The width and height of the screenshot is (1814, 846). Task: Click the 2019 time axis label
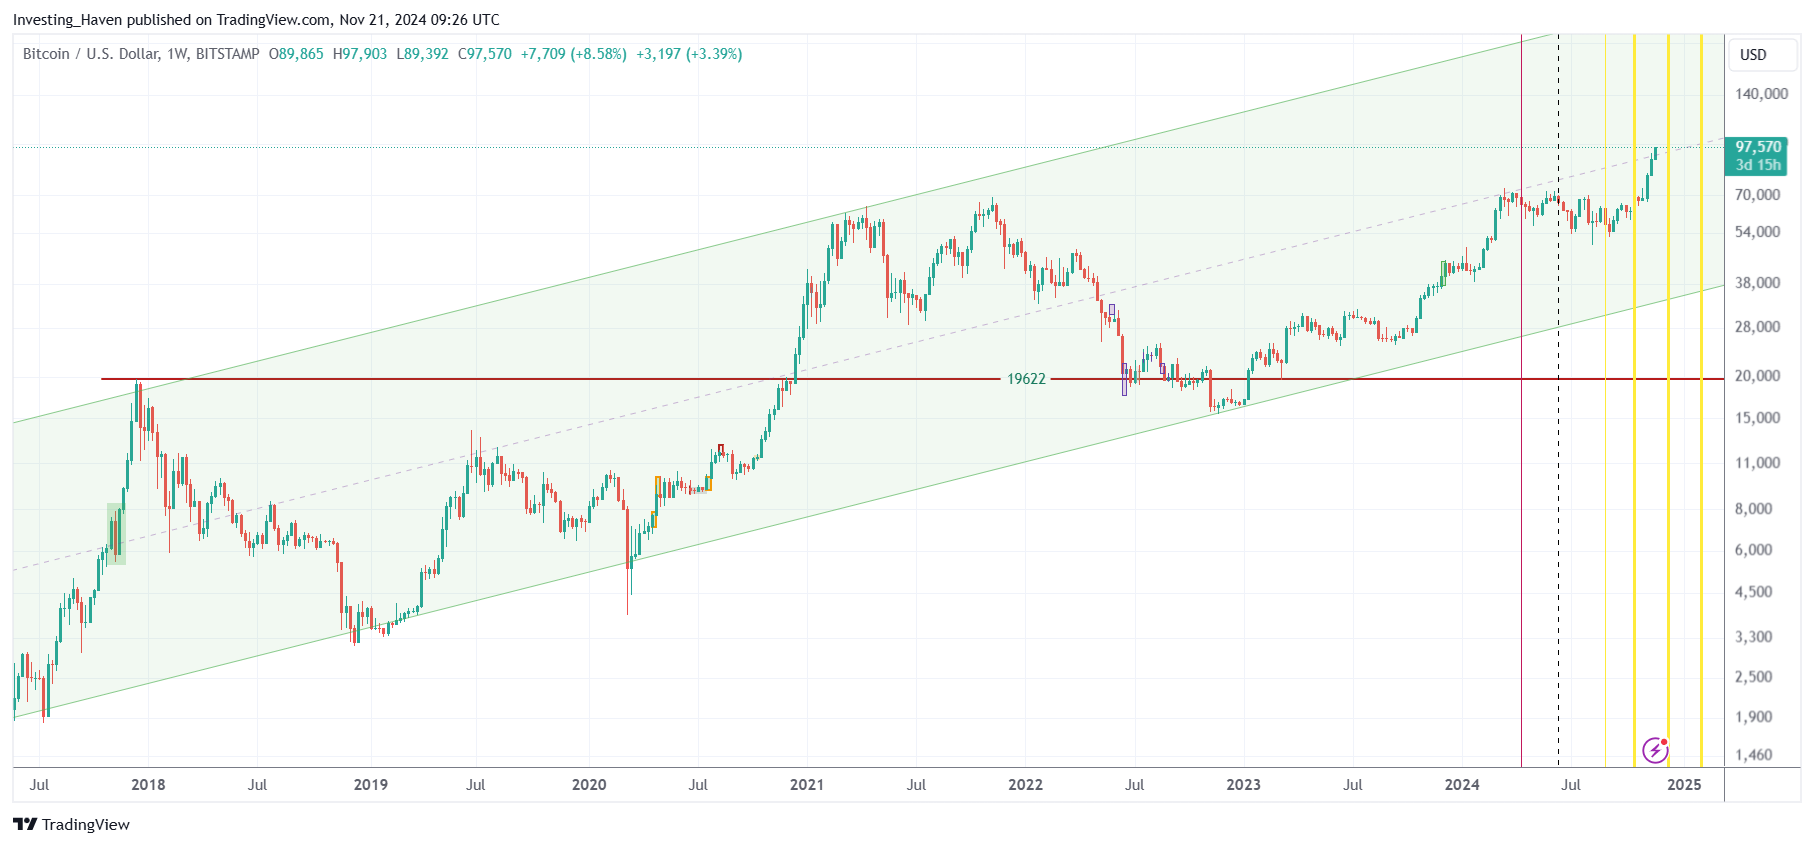(370, 785)
